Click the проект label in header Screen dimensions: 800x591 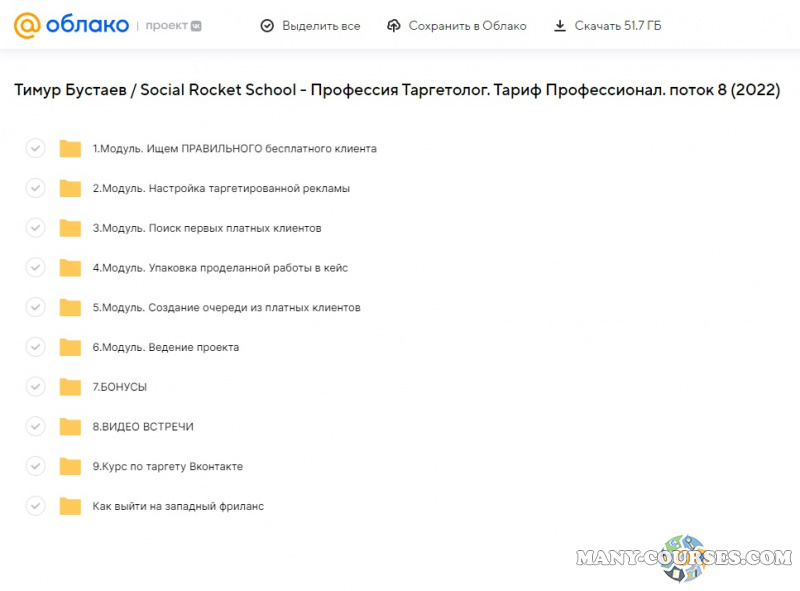[x=165, y=25]
